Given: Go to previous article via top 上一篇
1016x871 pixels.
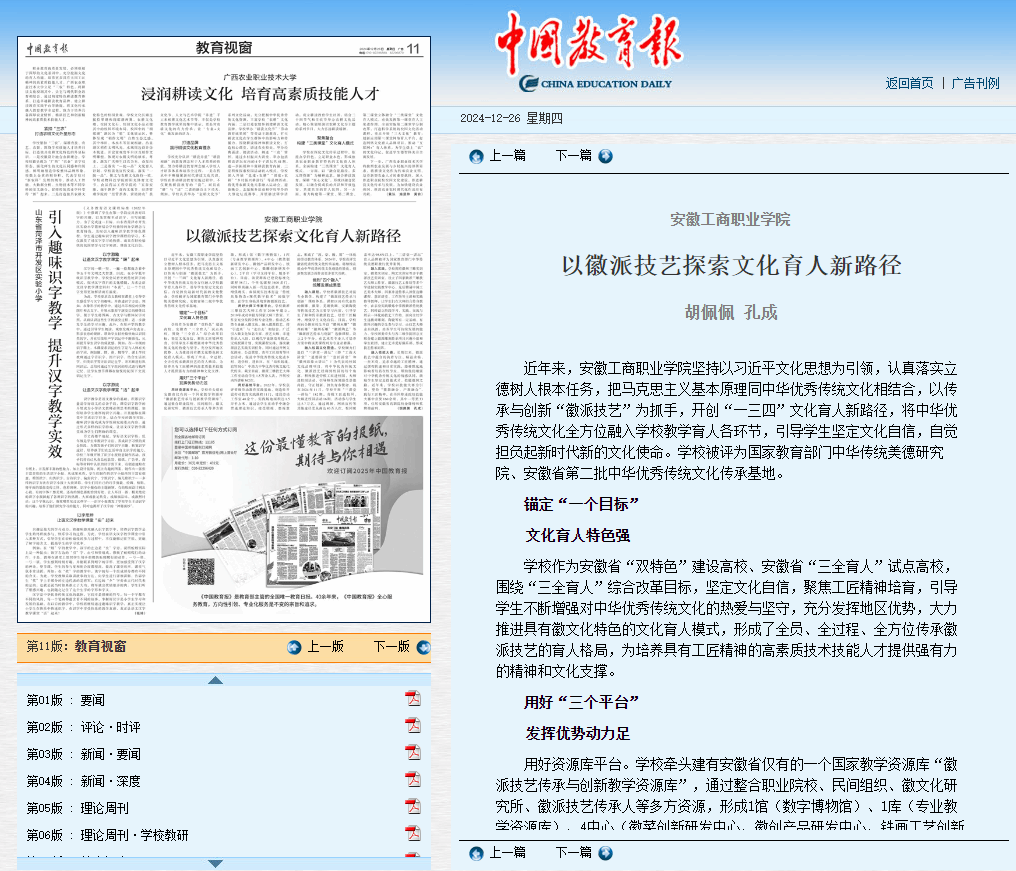Looking at the screenshot, I should pos(507,156).
